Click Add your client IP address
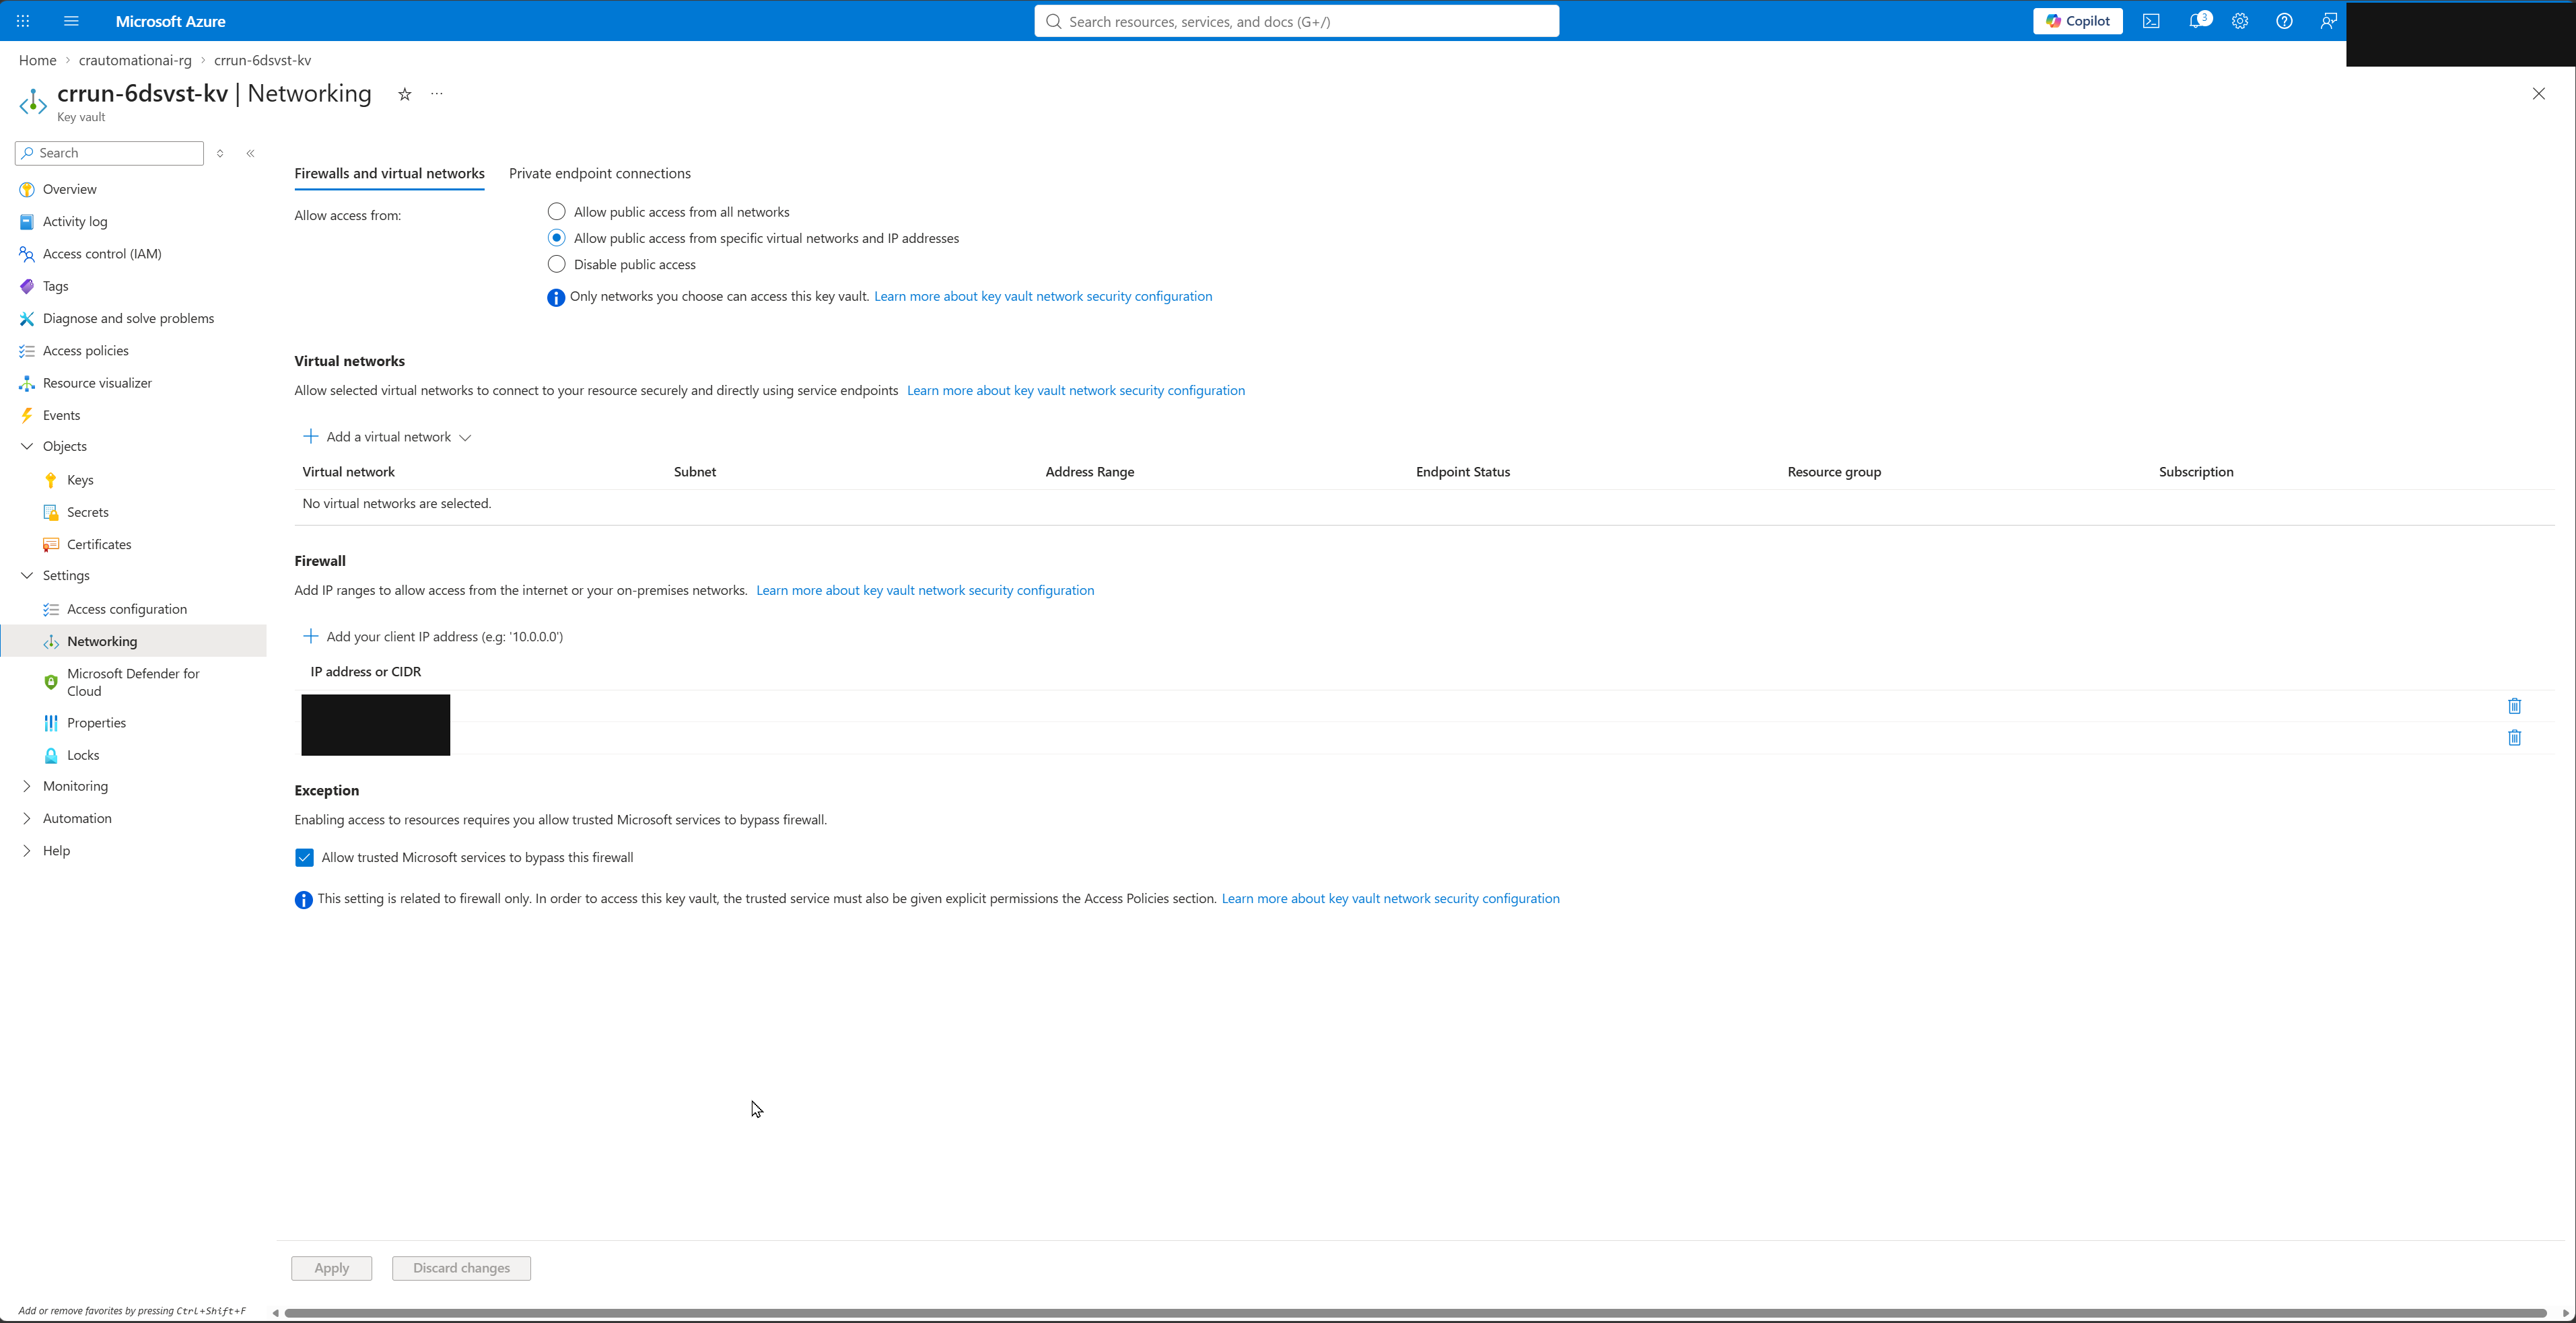 [433, 637]
